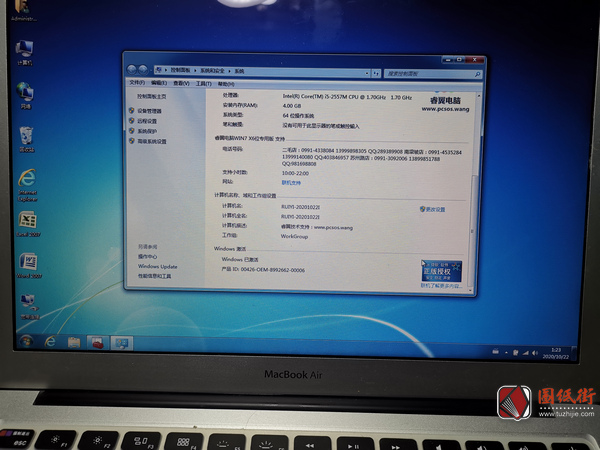Click the www.pcsos.wang logo text

tap(445, 109)
